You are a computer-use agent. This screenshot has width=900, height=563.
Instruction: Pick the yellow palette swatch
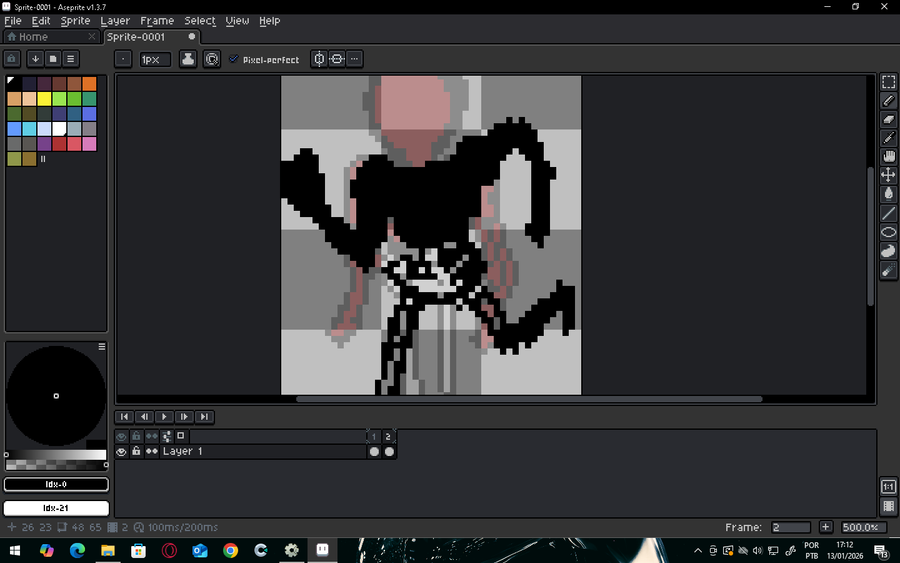(x=44, y=99)
